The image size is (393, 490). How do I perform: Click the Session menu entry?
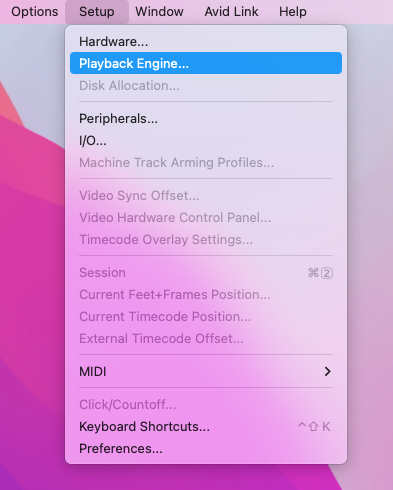pos(206,273)
